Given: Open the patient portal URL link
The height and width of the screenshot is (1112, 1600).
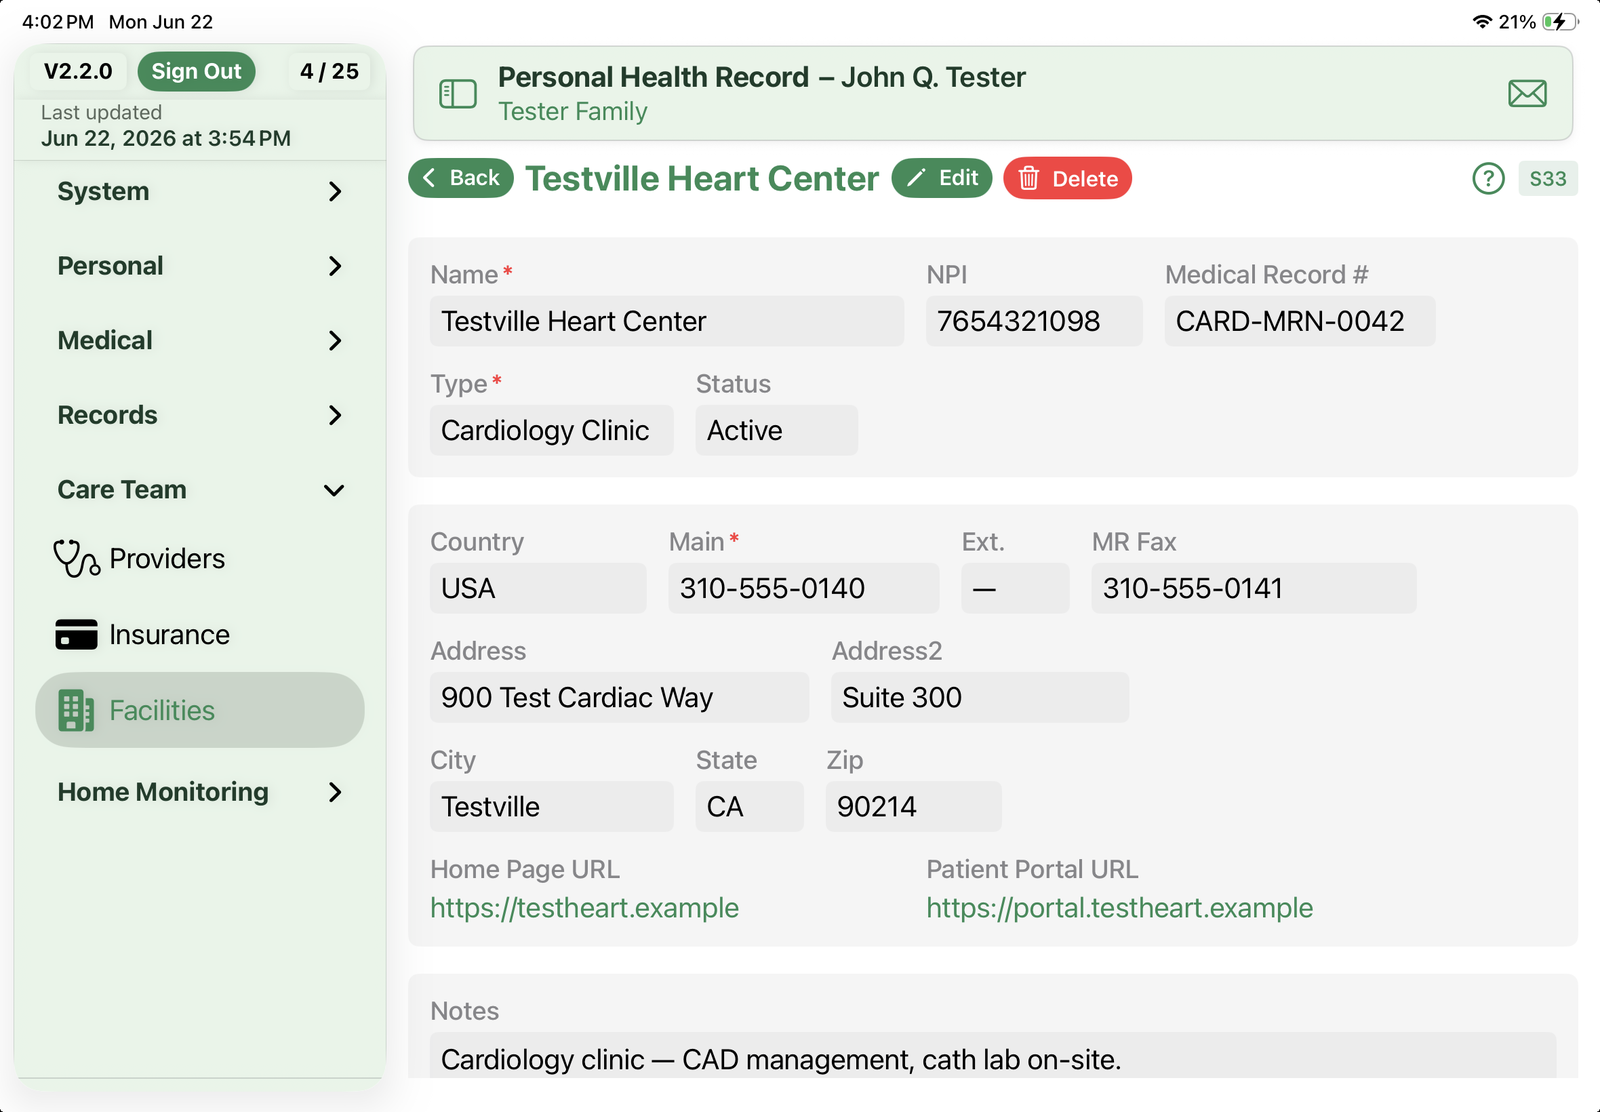Looking at the screenshot, I should pyautogui.click(x=1120, y=908).
